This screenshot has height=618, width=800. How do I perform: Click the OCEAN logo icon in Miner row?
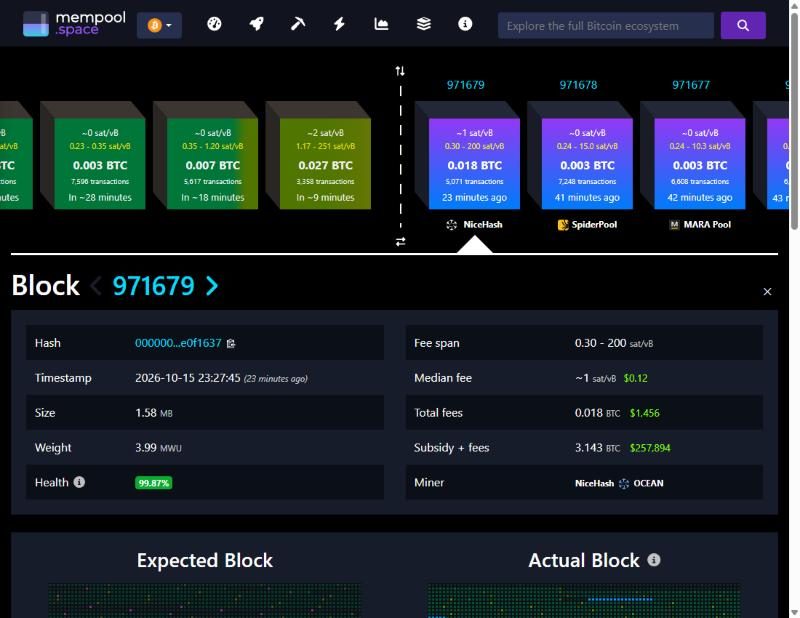tap(624, 483)
